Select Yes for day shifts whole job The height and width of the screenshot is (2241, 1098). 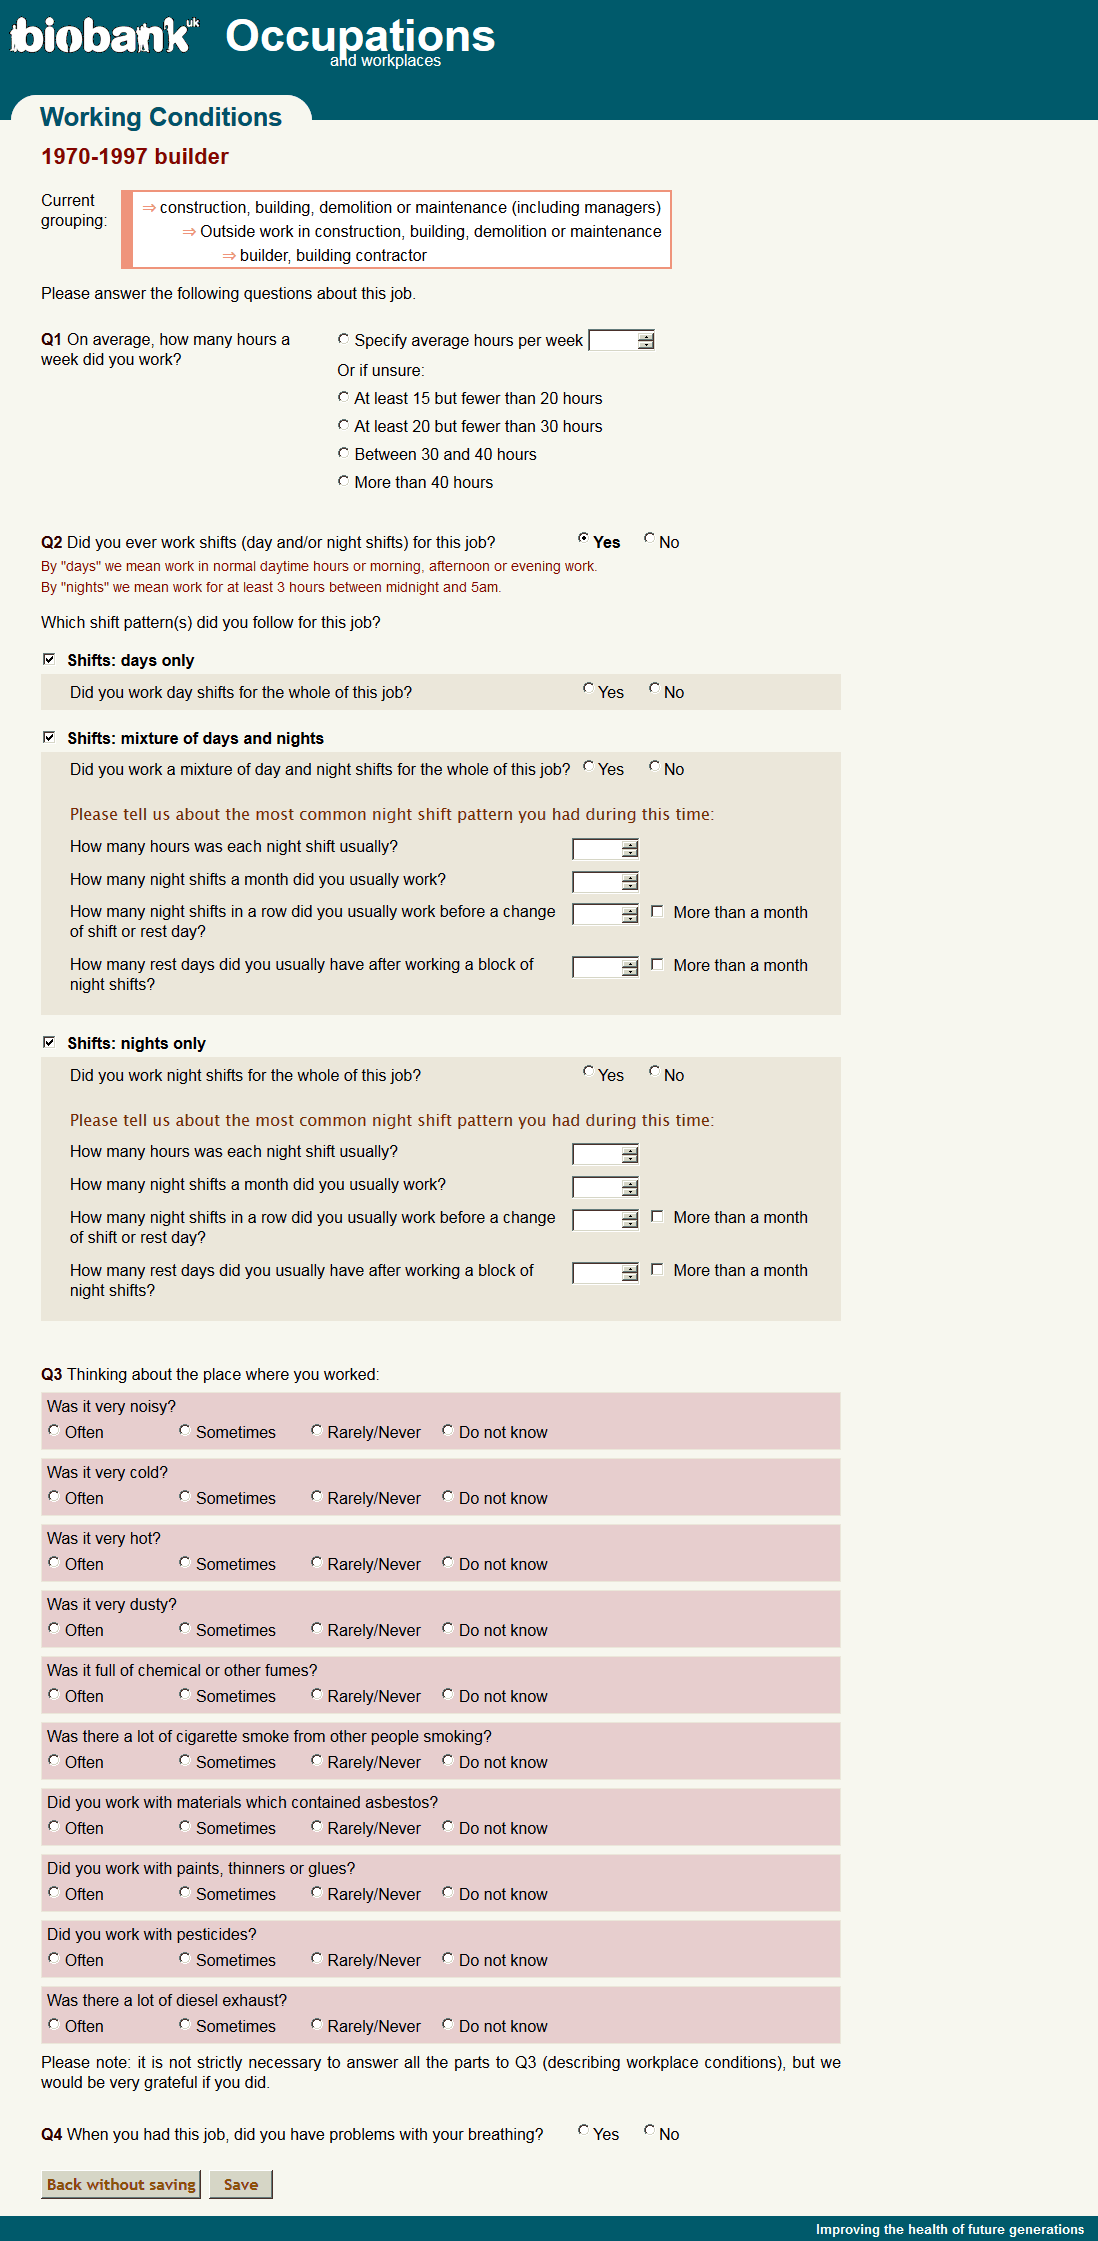[x=589, y=689]
